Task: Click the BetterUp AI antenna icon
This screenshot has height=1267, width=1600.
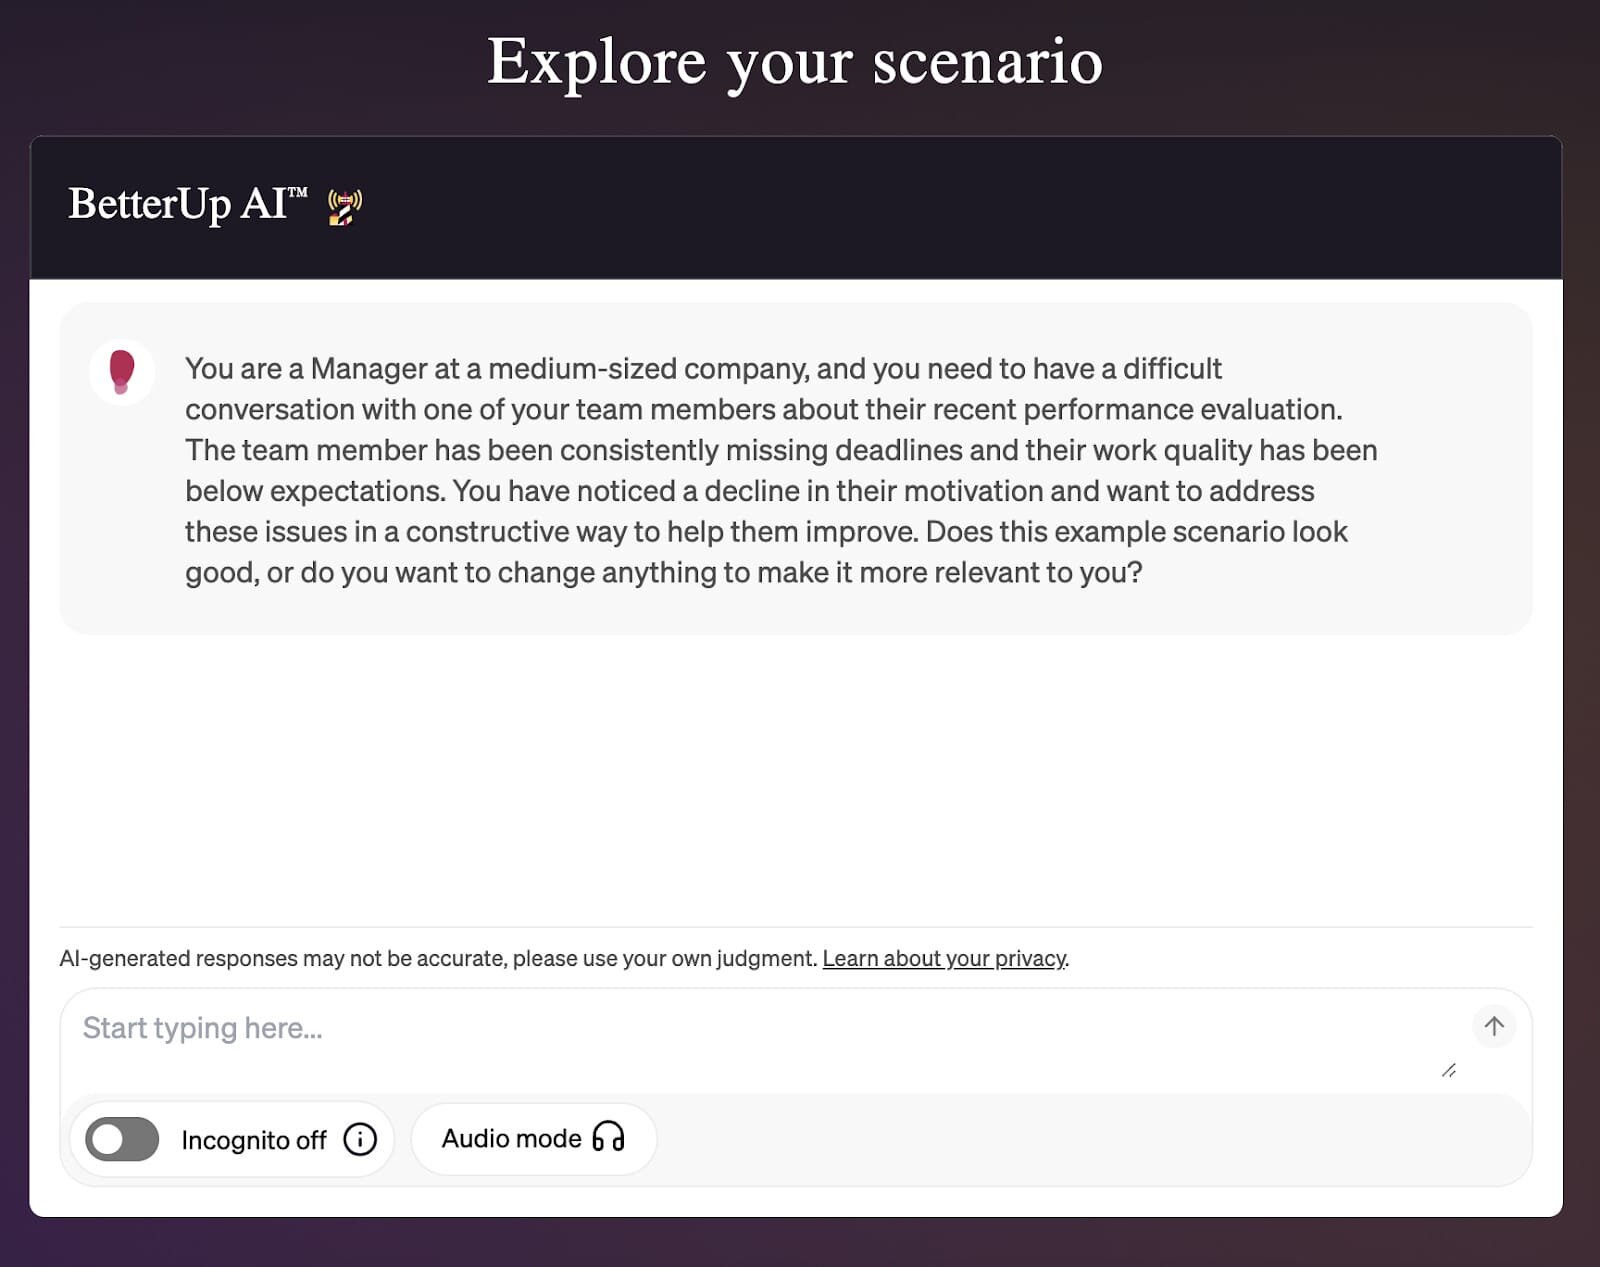Action: (x=345, y=206)
